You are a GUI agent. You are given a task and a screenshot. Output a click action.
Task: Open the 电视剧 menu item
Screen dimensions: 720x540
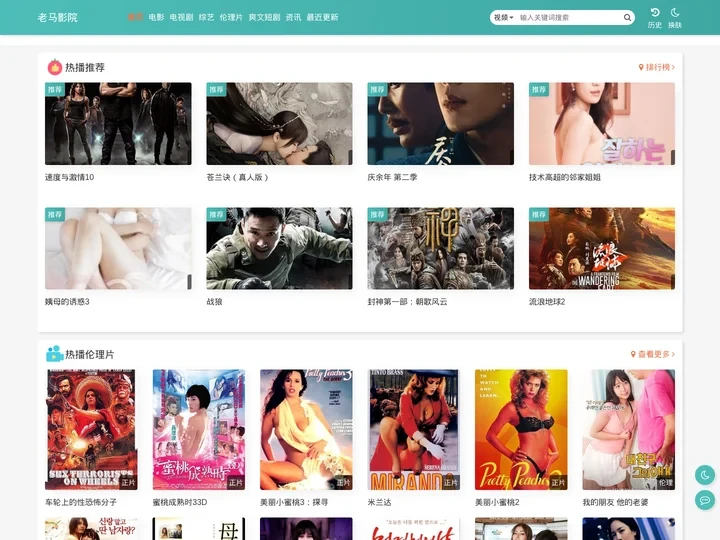(181, 17)
